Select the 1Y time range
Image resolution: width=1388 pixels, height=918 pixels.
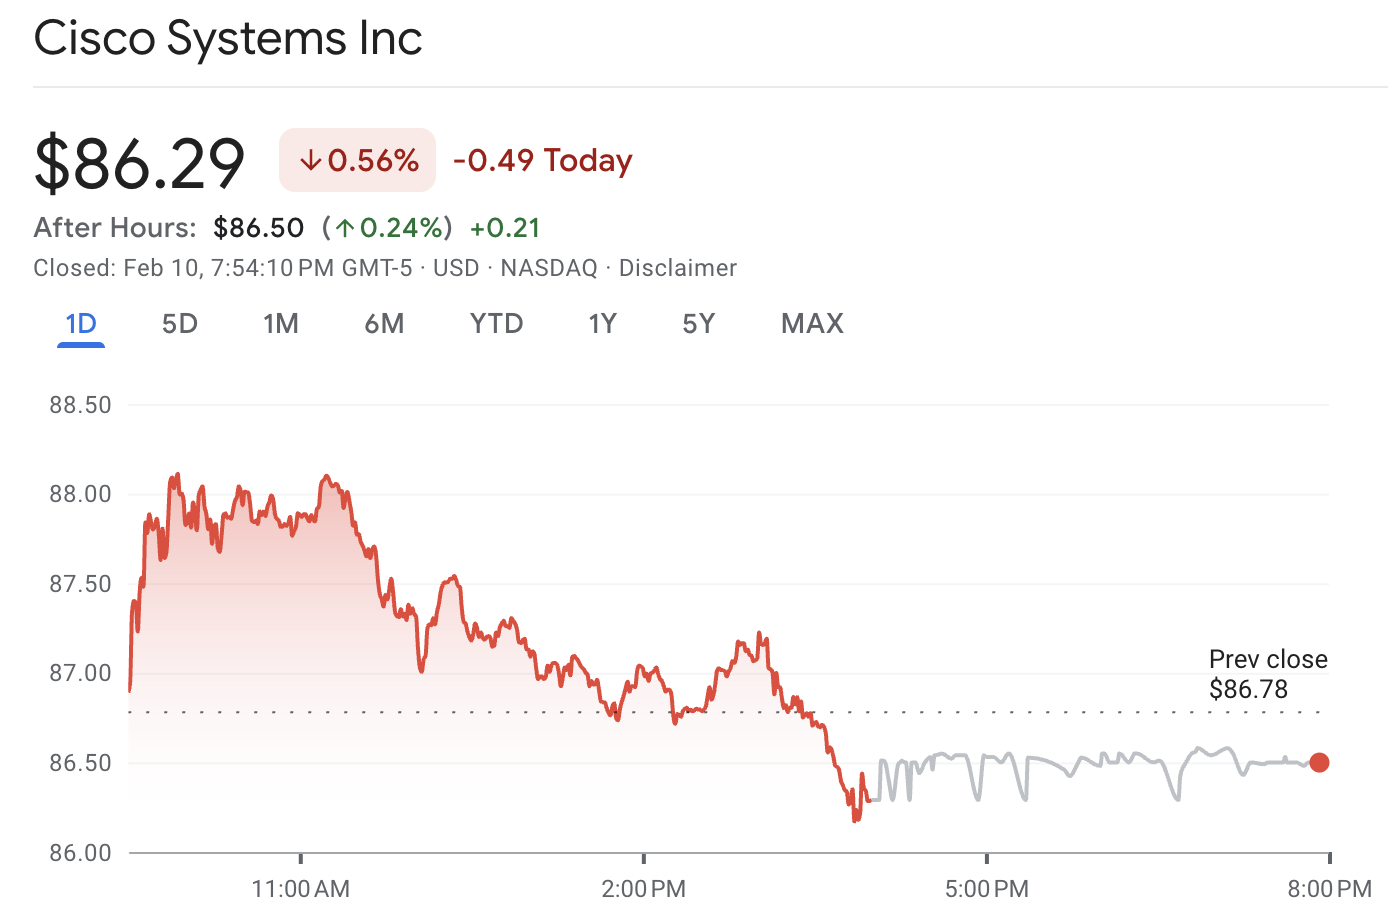pyautogui.click(x=603, y=323)
